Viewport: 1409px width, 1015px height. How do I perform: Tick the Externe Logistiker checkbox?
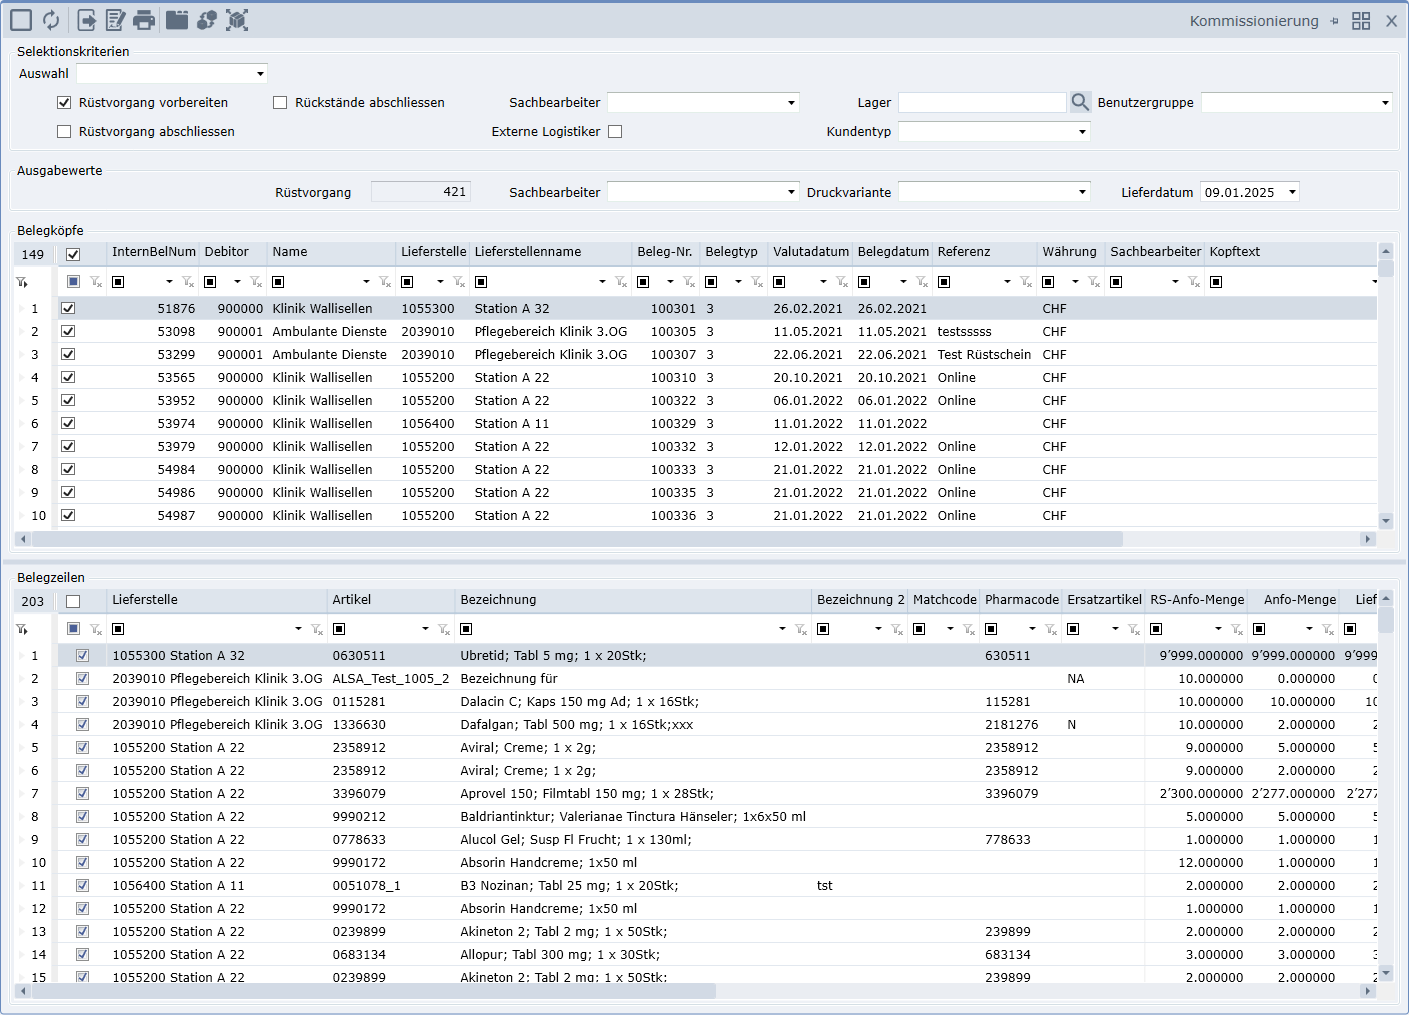click(x=615, y=131)
